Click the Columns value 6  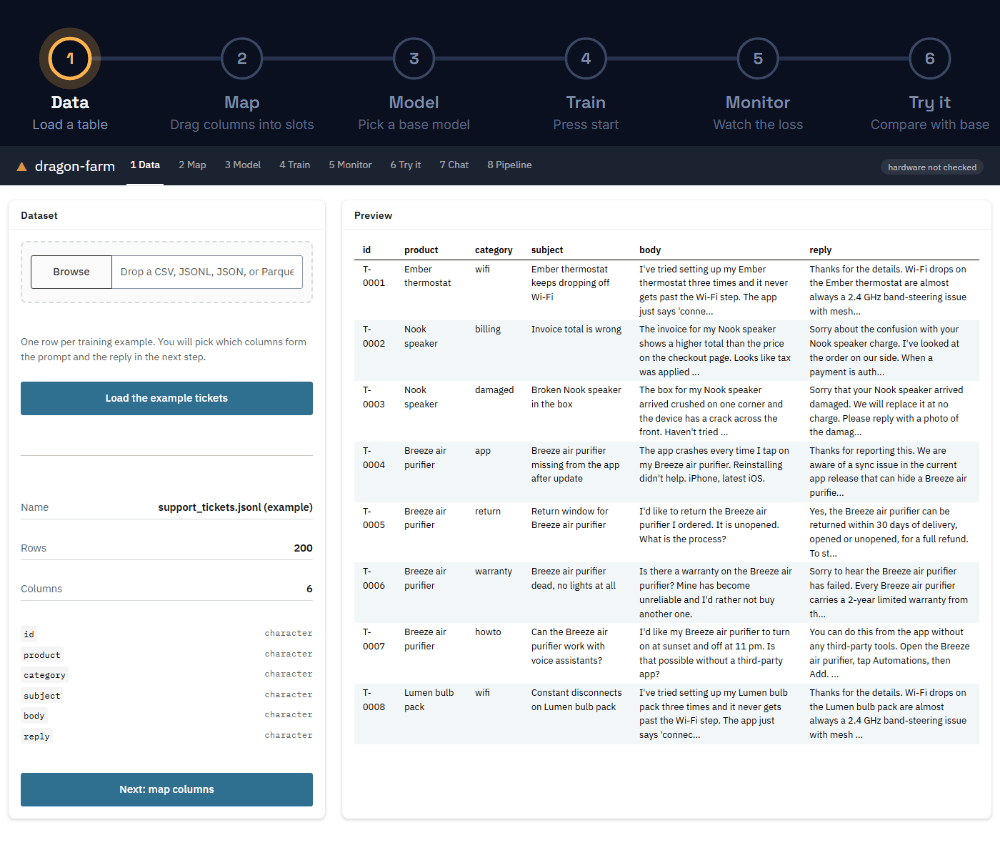click(309, 588)
